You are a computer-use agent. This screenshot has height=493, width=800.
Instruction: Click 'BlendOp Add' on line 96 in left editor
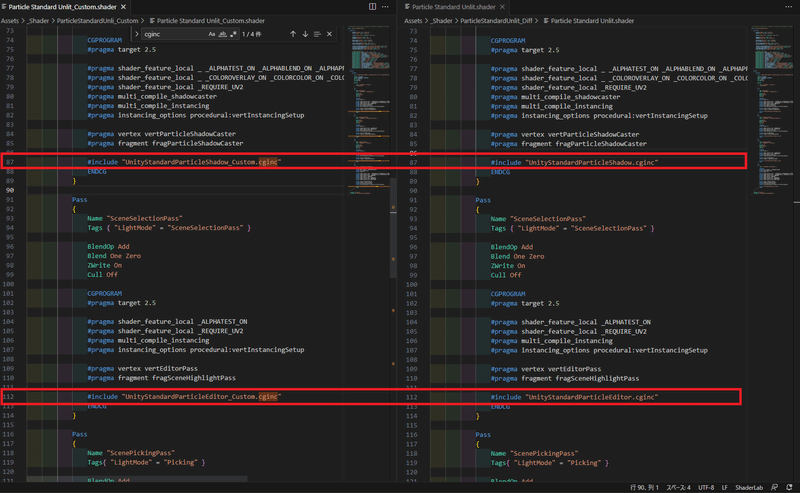(x=108, y=246)
